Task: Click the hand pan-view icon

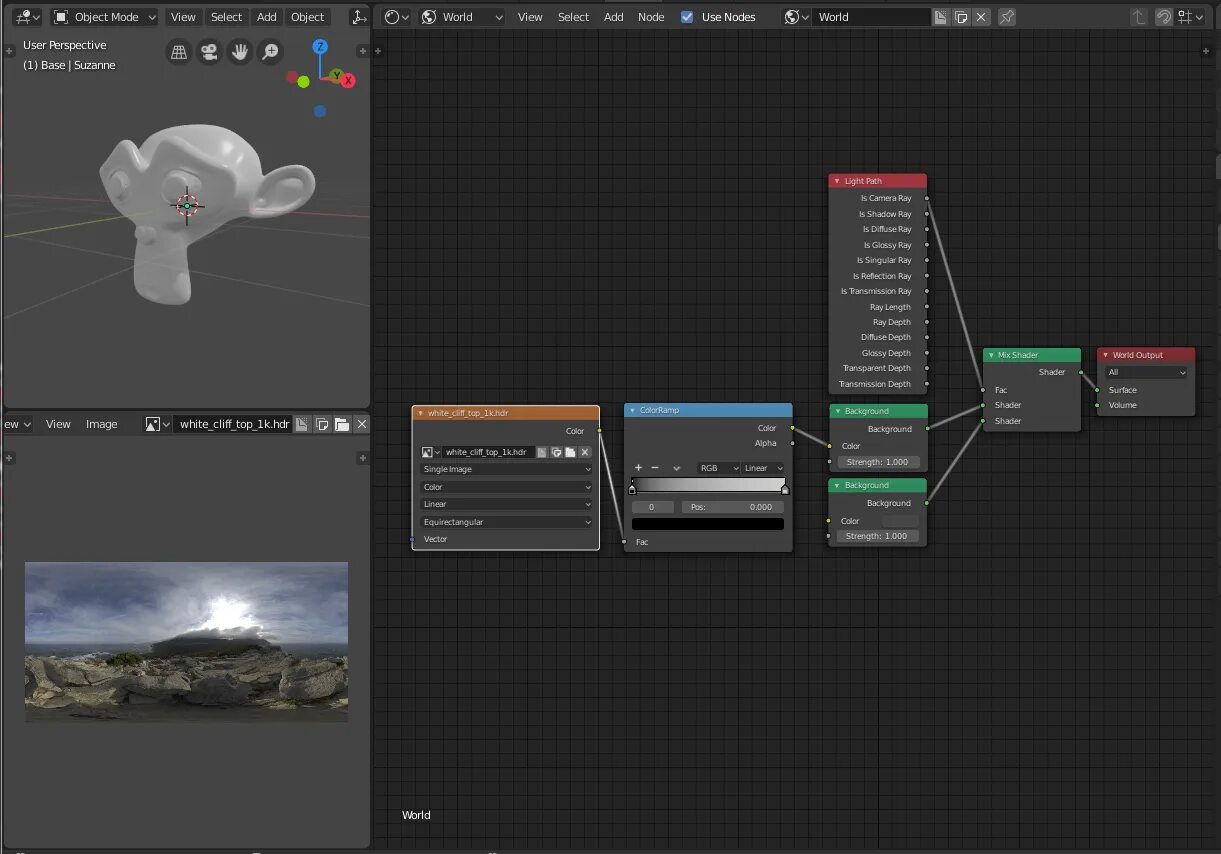Action: (x=239, y=53)
